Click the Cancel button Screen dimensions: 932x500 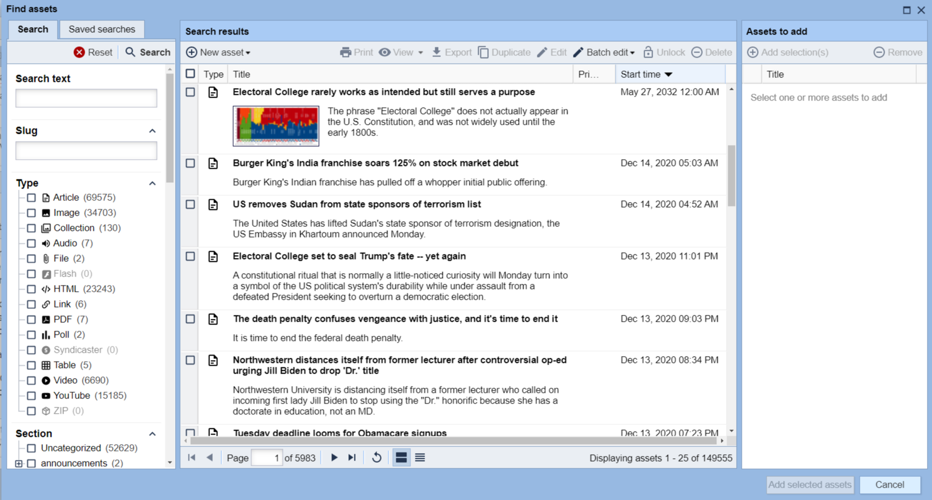tap(889, 485)
